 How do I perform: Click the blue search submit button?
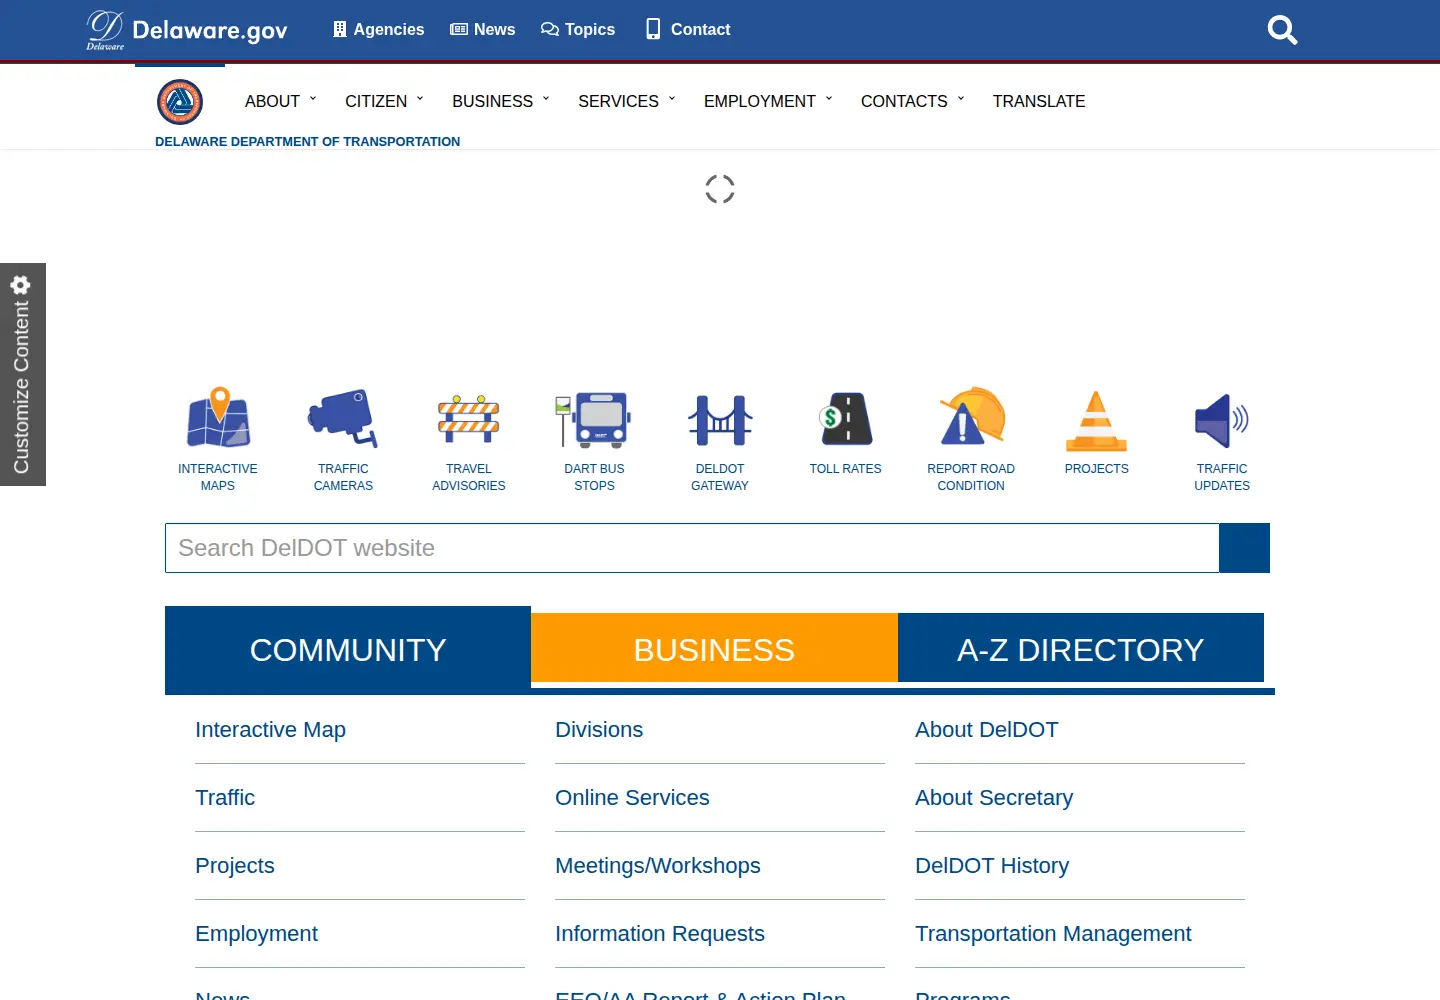pos(1245,548)
